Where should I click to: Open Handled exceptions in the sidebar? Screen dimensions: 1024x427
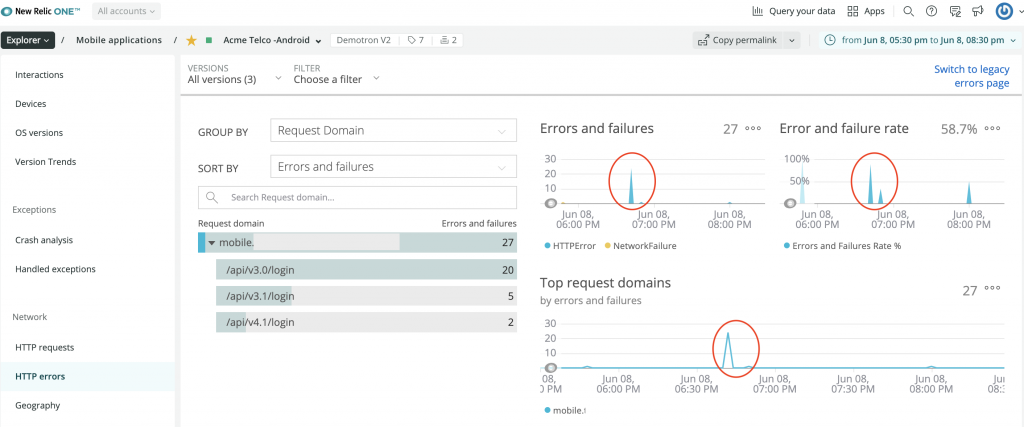click(56, 269)
